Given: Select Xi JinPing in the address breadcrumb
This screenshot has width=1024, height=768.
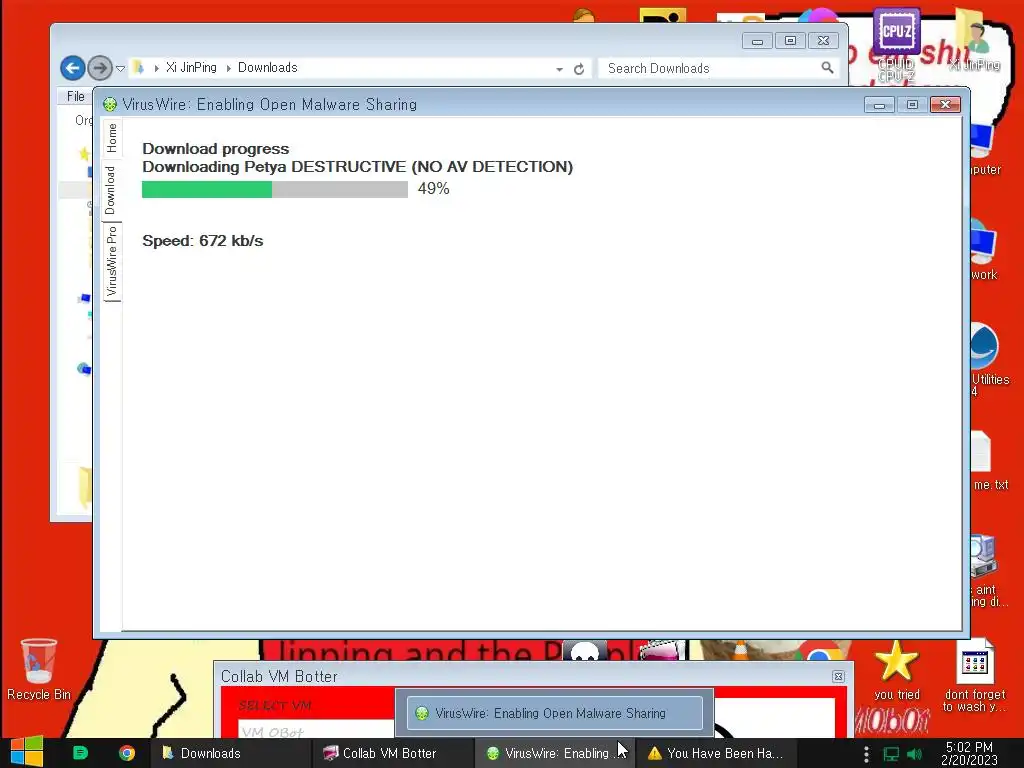Looking at the screenshot, I should pos(191,67).
